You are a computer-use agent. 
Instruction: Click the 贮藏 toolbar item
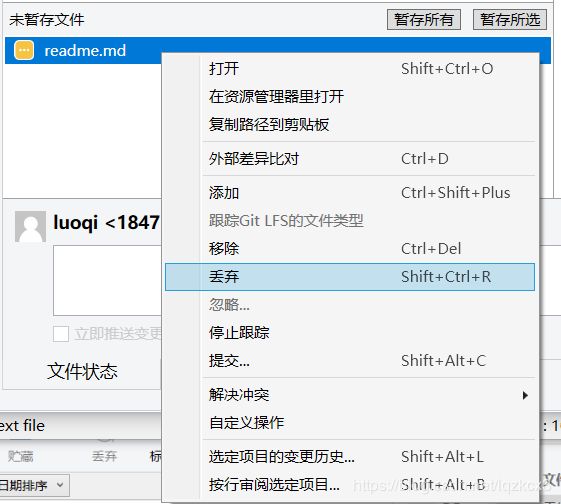[20, 456]
